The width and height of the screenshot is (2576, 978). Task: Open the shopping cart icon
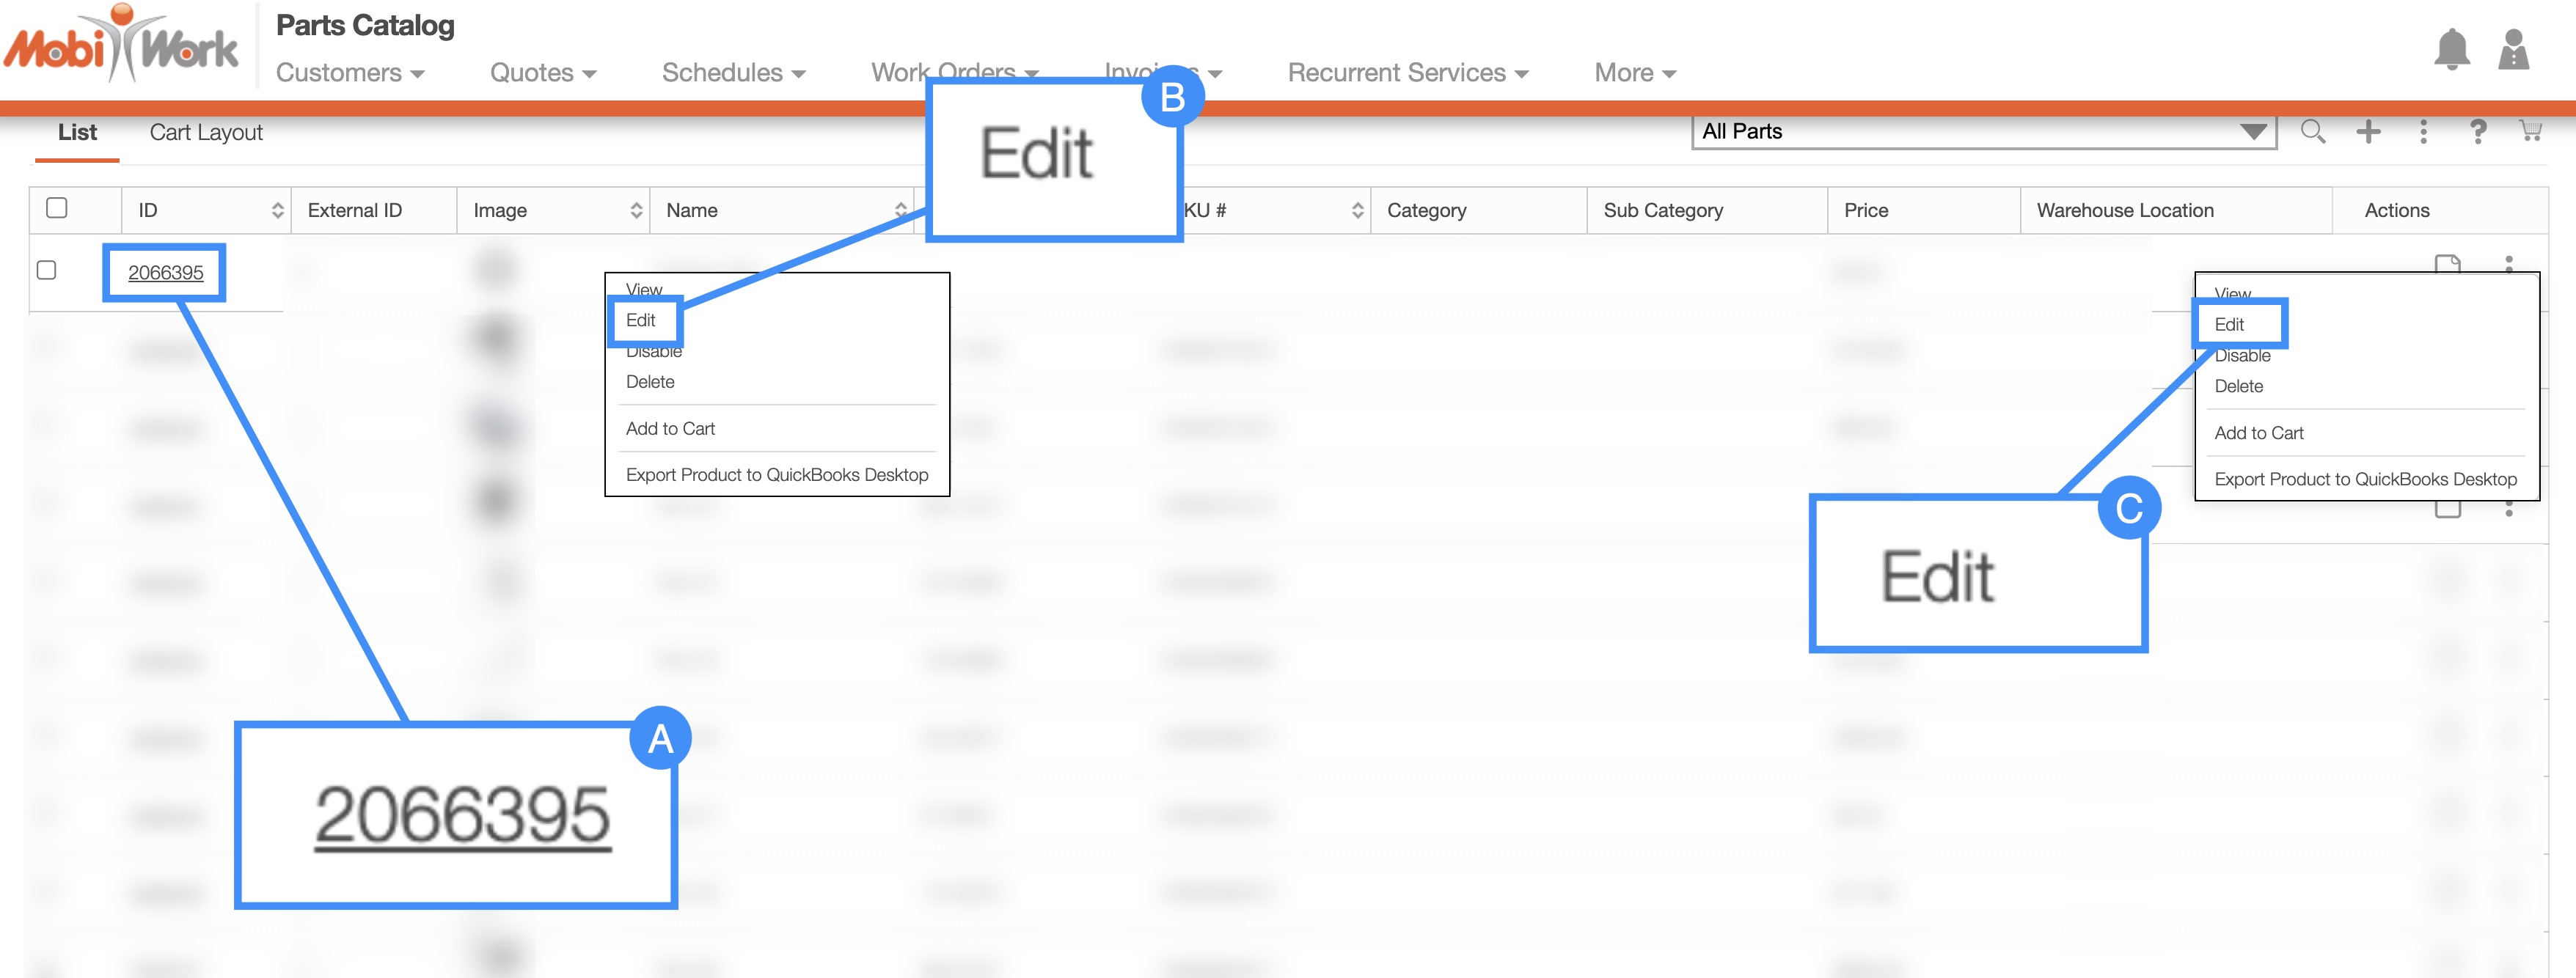click(2530, 131)
